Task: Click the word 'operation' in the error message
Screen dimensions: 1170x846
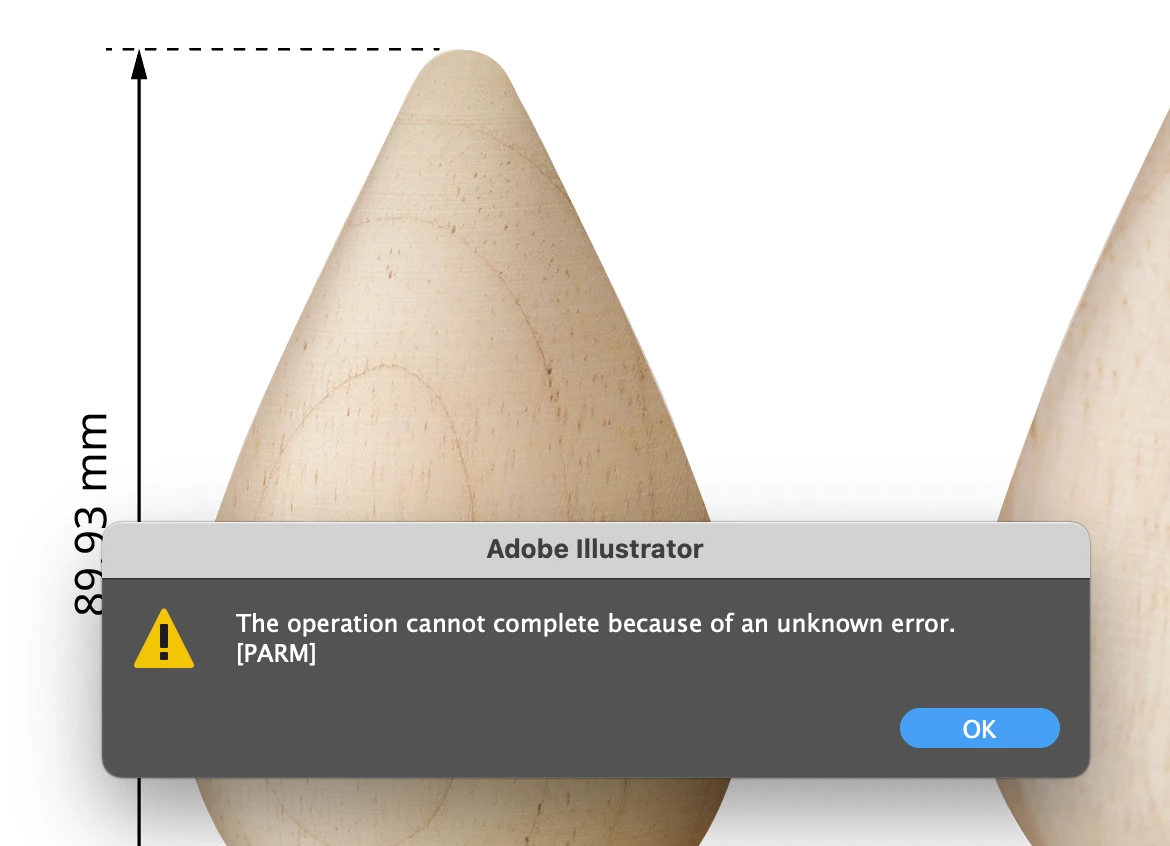Action: pyautogui.click(x=342, y=624)
